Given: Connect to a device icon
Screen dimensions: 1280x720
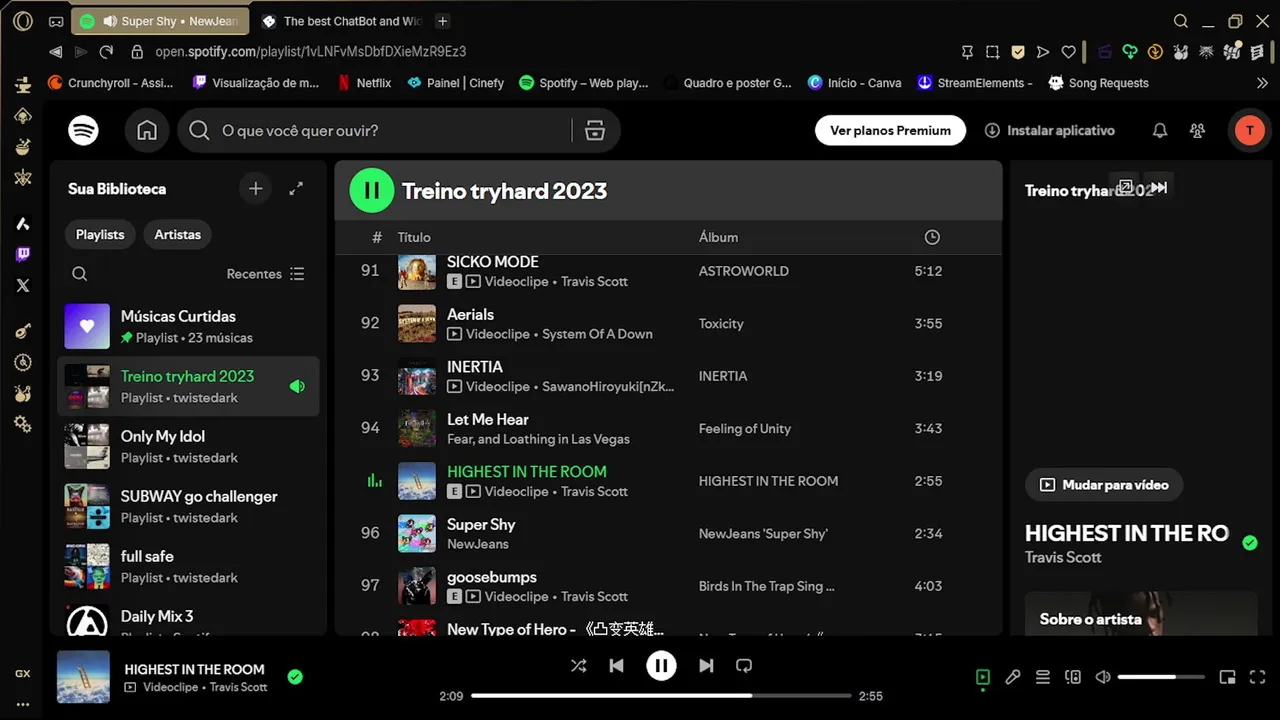Looking at the screenshot, I should tap(1073, 677).
